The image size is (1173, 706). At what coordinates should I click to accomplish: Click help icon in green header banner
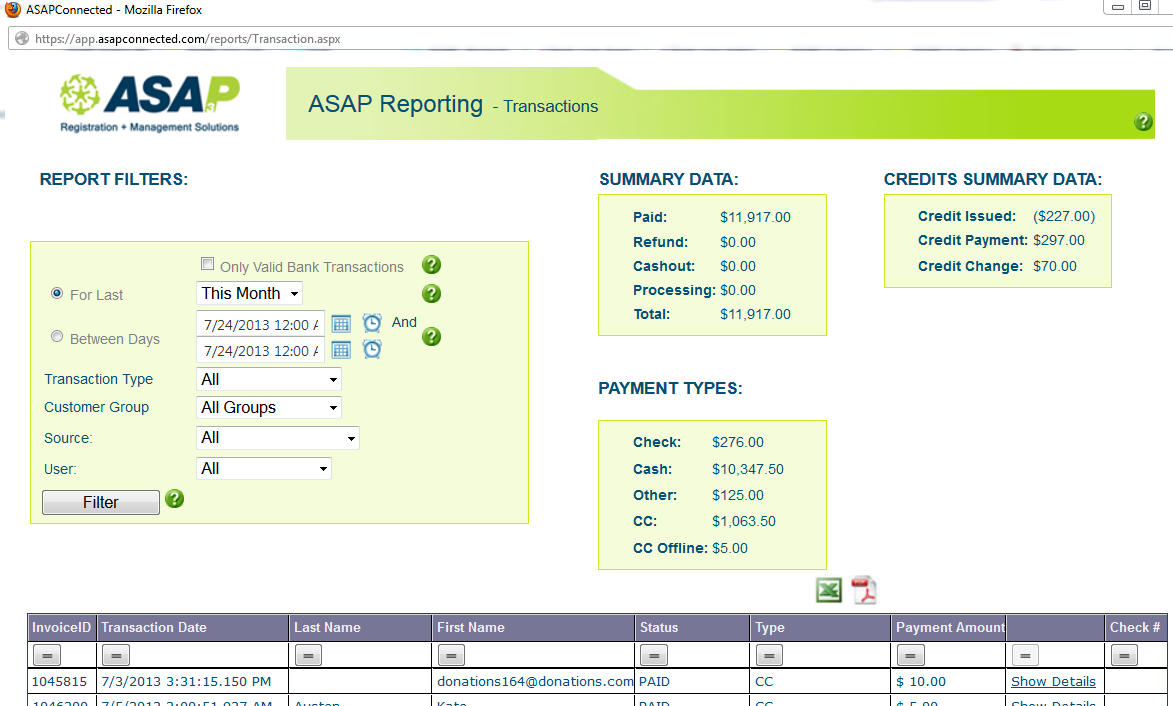click(1143, 122)
